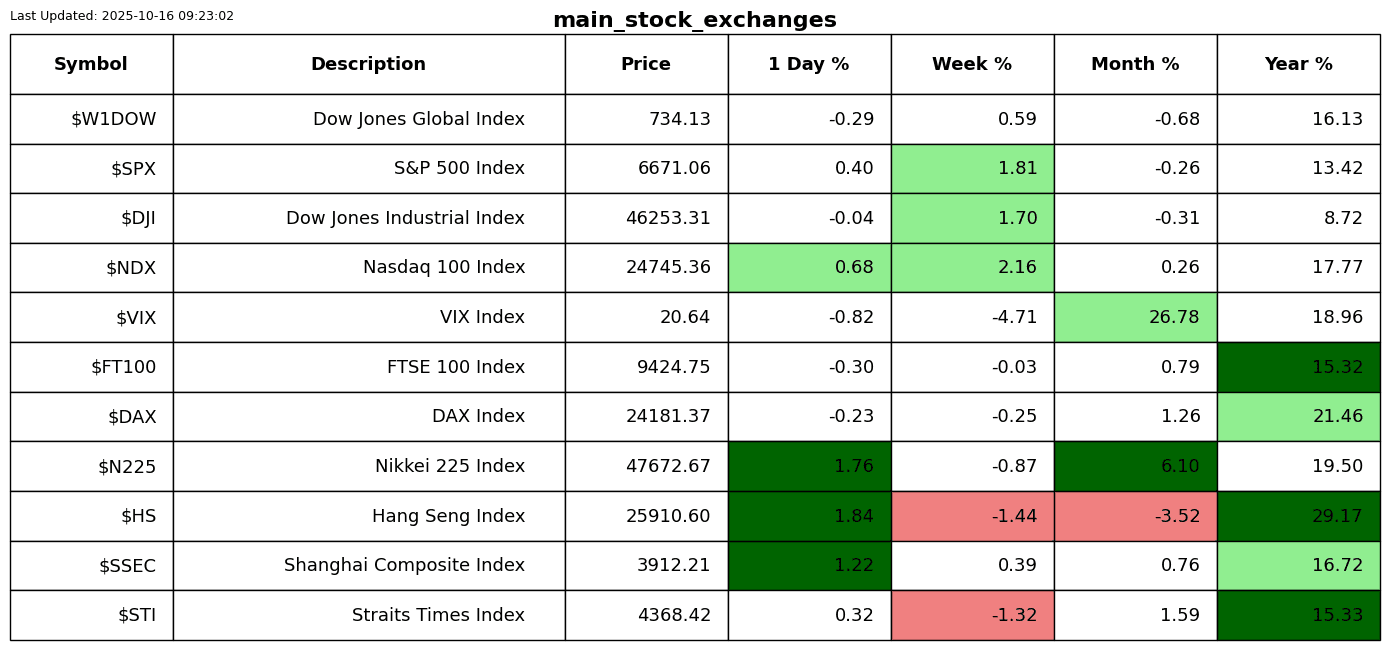1390x650 pixels.
Task: Click the dark green 29.17 year cell
Action: pos(1298,516)
